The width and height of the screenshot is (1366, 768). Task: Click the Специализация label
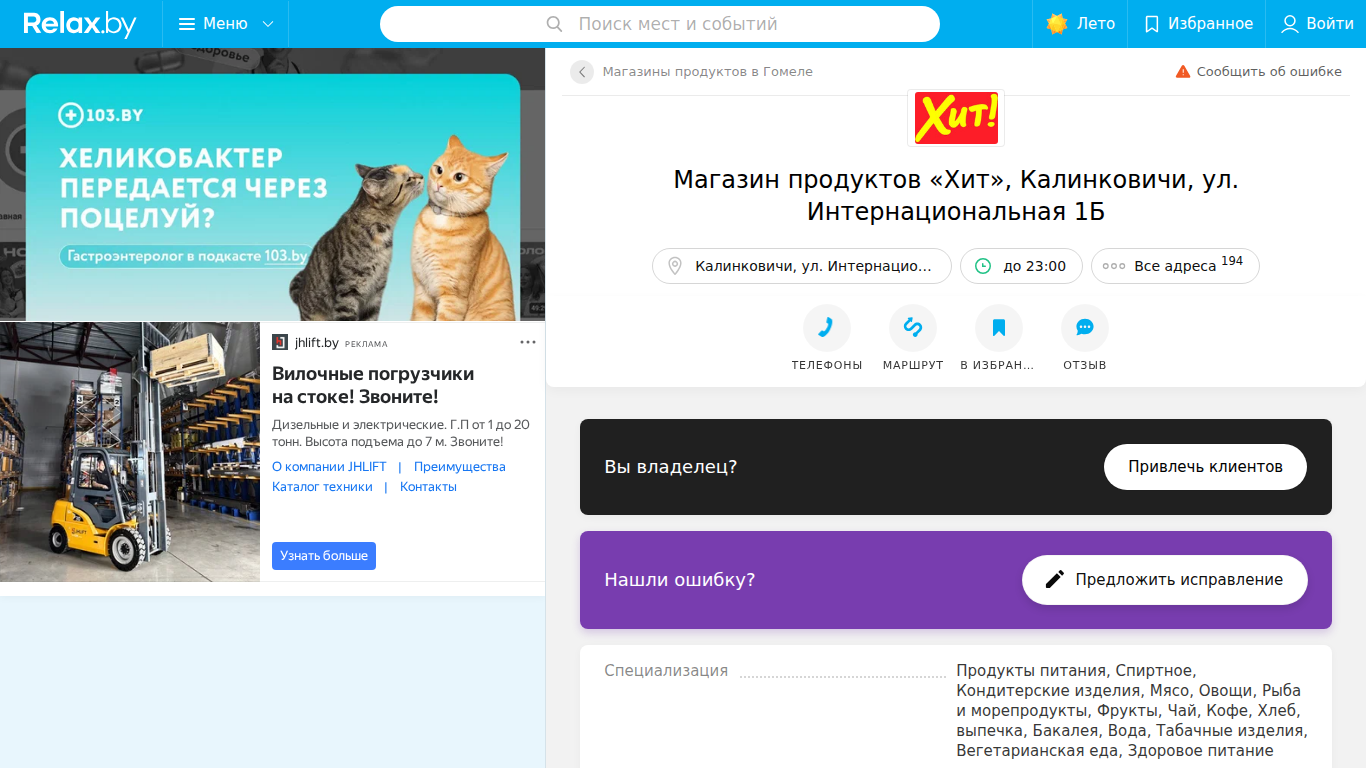coord(666,671)
